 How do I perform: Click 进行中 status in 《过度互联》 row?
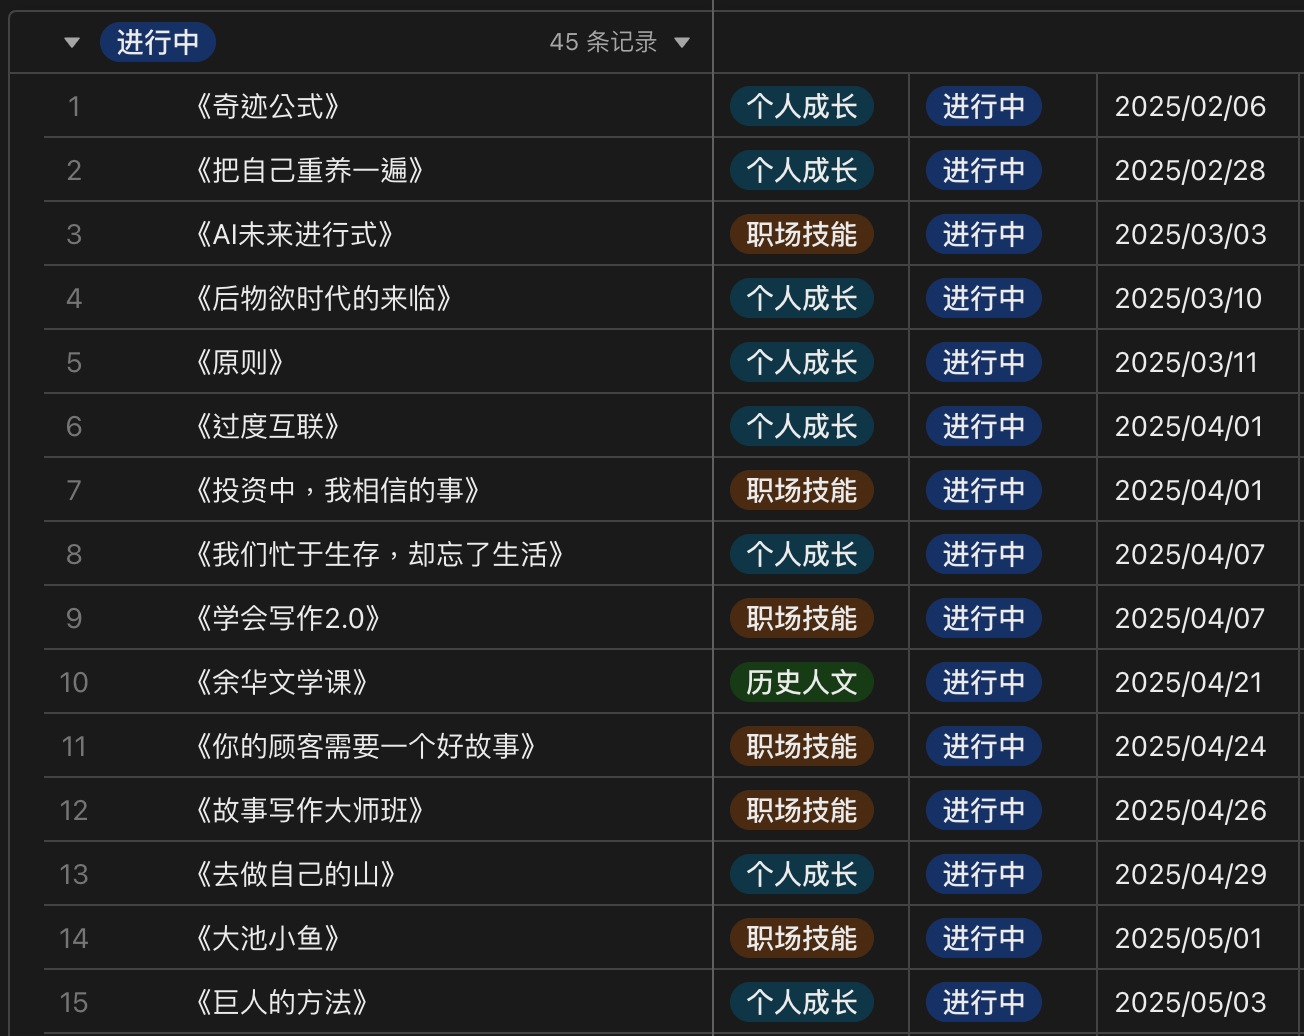[984, 426]
